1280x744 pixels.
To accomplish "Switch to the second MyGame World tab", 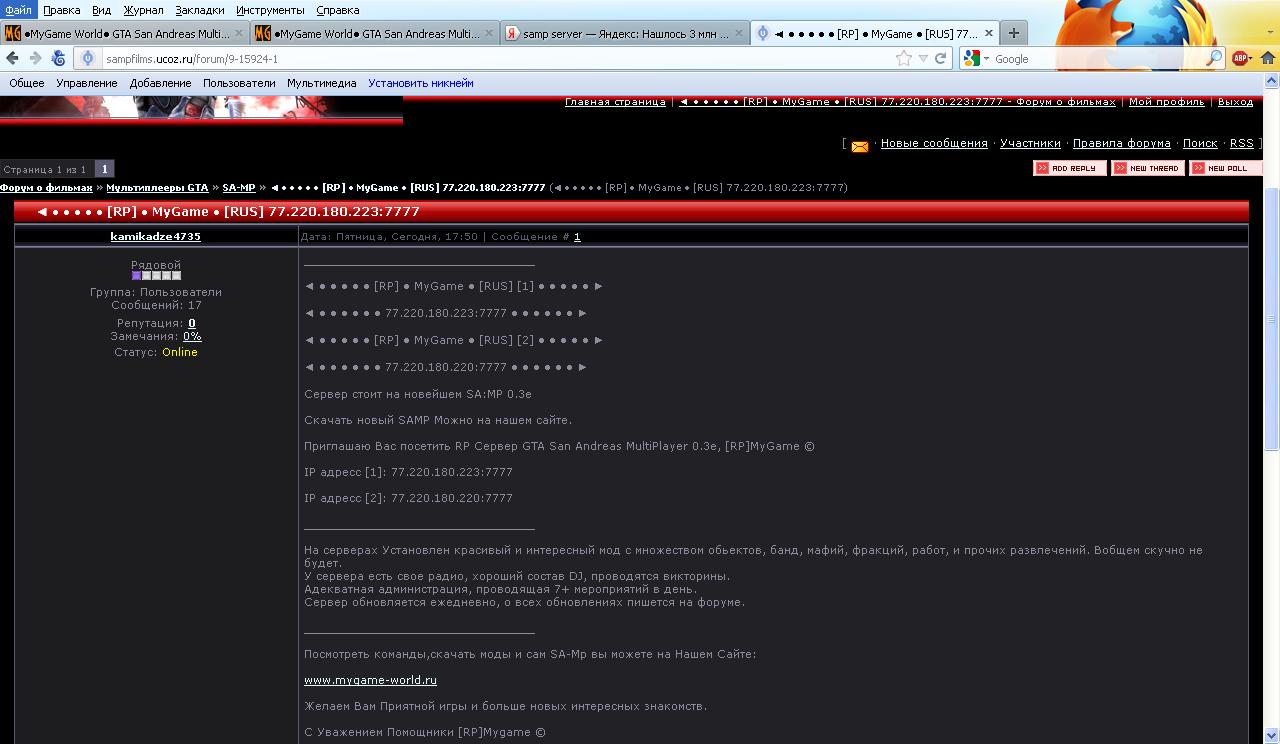I will pyautogui.click(x=374, y=33).
